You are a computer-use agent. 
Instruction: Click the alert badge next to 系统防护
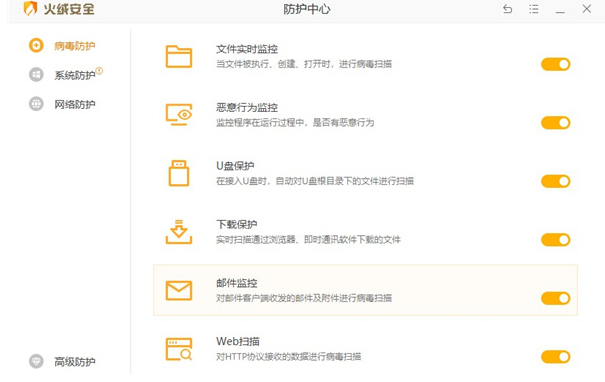coord(99,71)
